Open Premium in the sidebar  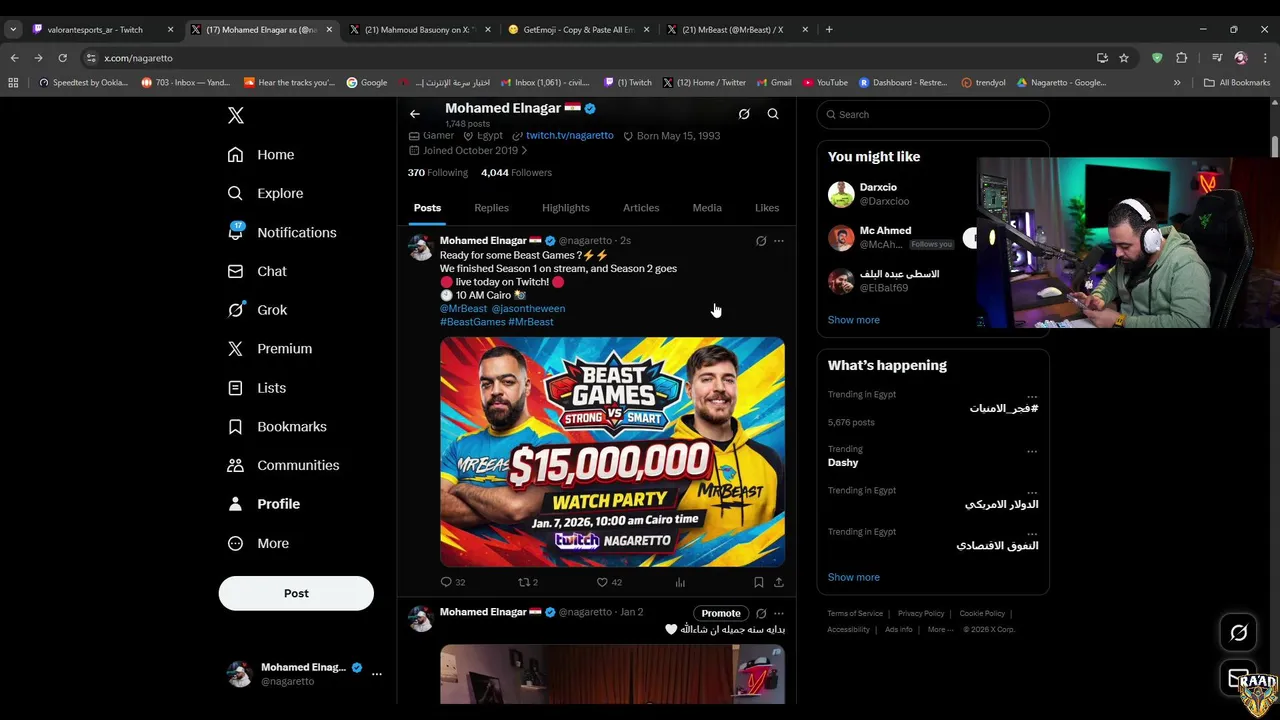coord(270,349)
